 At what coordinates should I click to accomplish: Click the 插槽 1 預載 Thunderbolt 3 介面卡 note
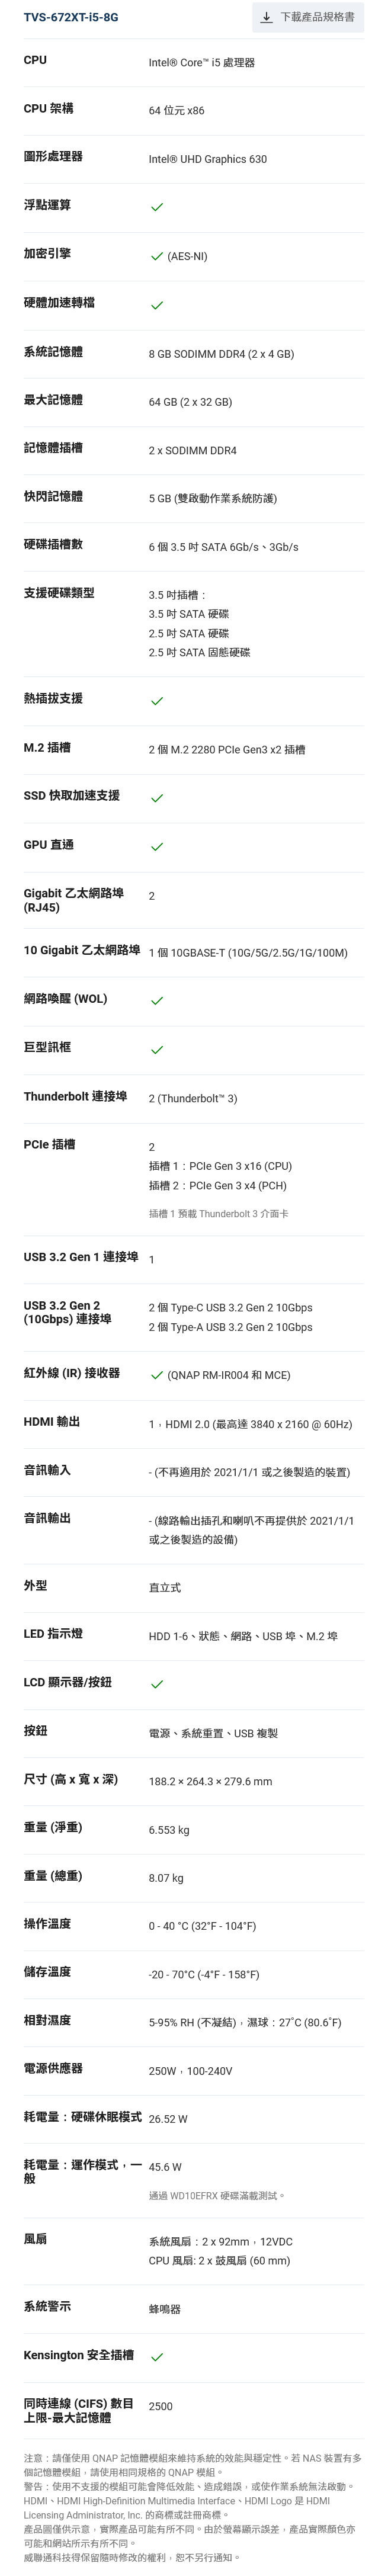click(218, 1214)
